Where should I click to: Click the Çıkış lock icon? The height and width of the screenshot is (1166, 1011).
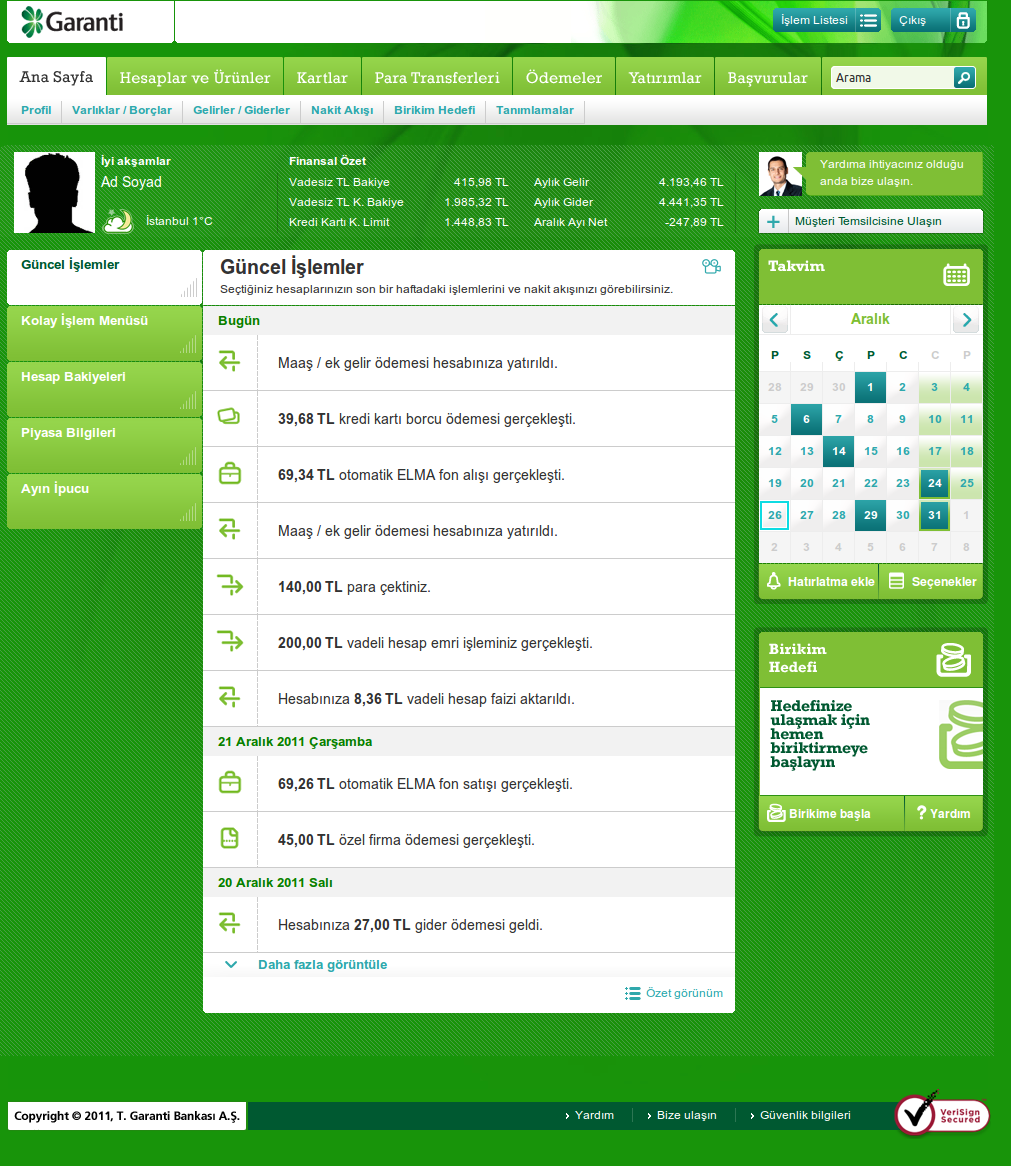click(x=963, y=20)
